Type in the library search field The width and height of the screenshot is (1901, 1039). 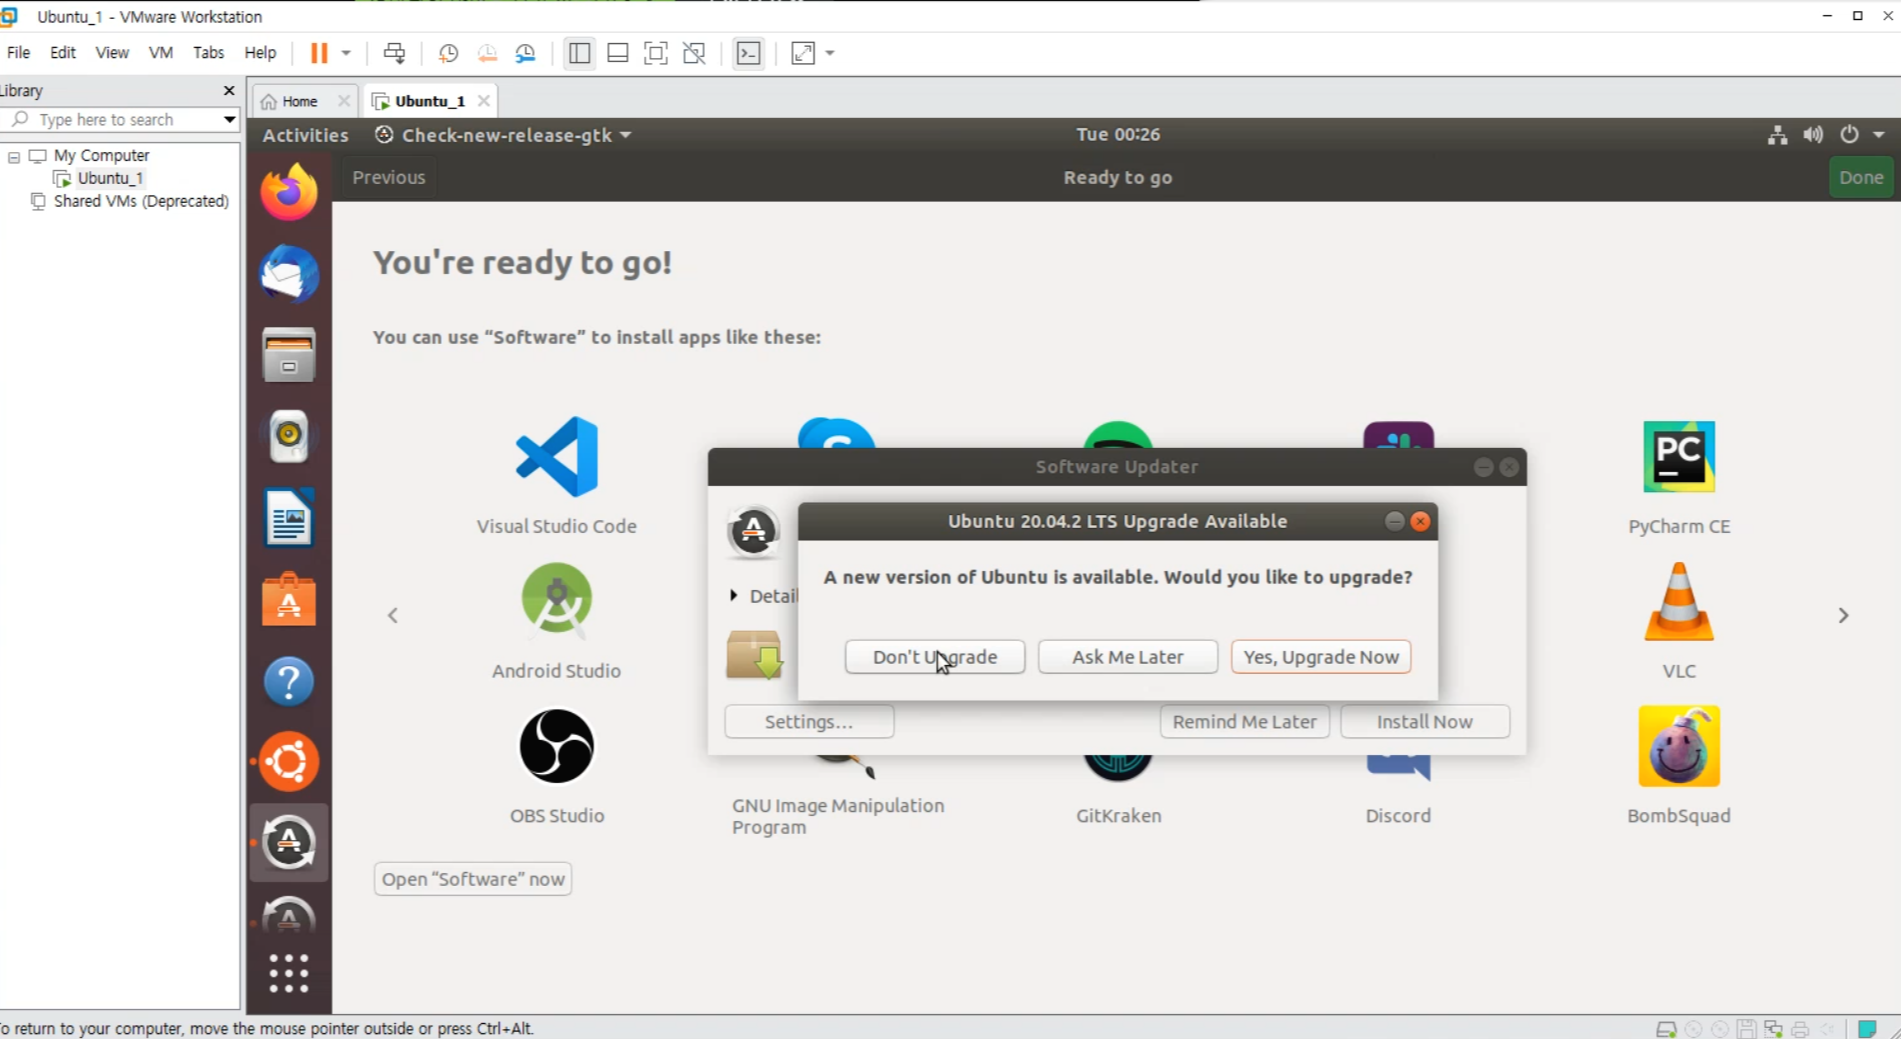(122, 119)
